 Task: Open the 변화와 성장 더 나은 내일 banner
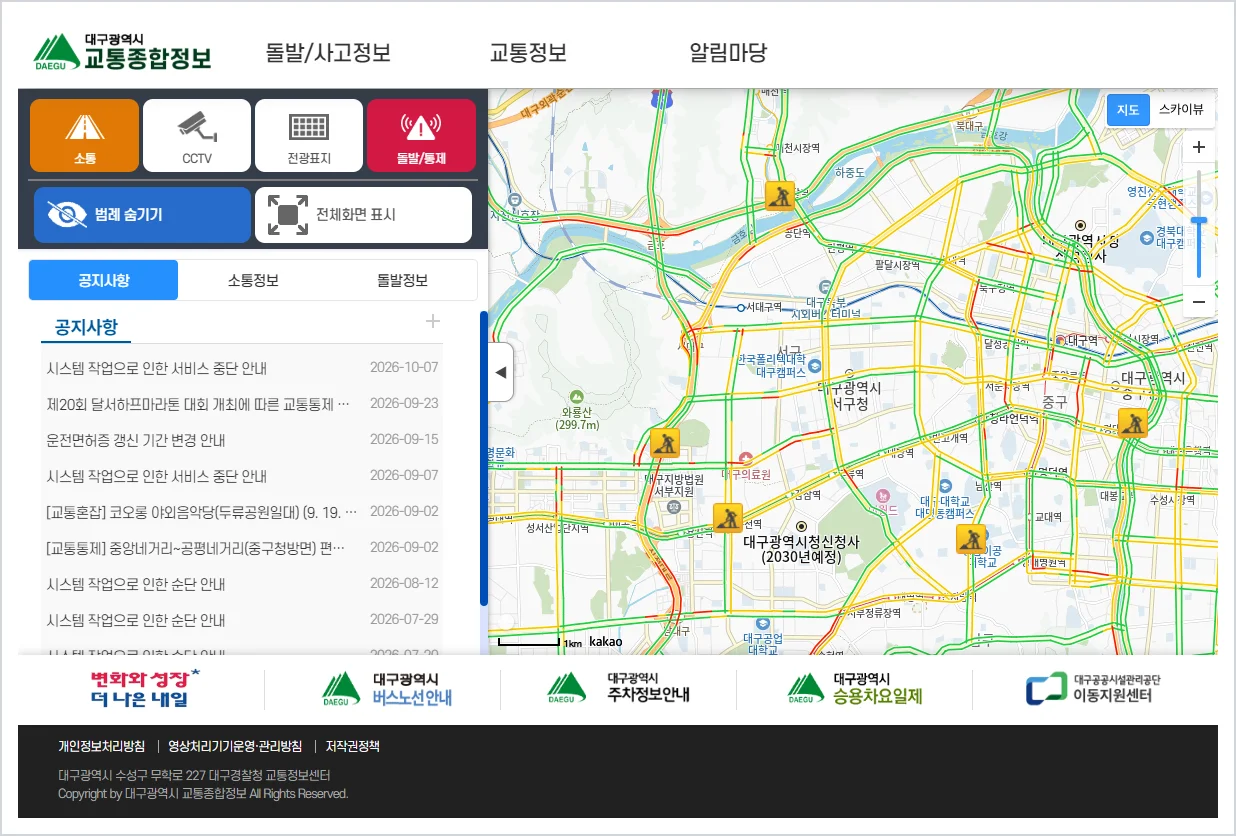pyautogui.click(x=144, y=688)
